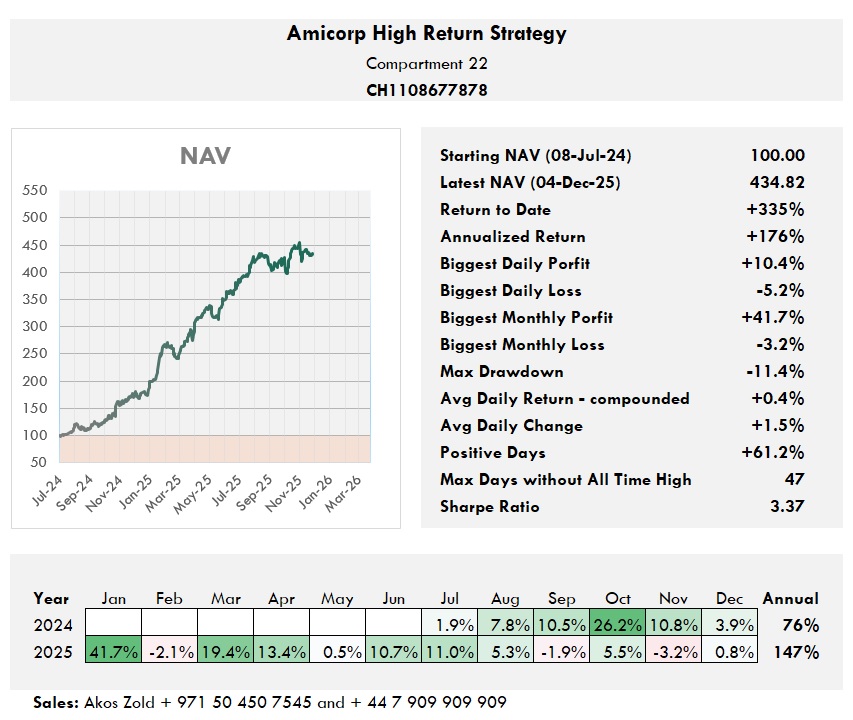Click the Max Drawdown -11.4% figure
The height and width of the screenshot is (720, 853).
coord(774,372)
